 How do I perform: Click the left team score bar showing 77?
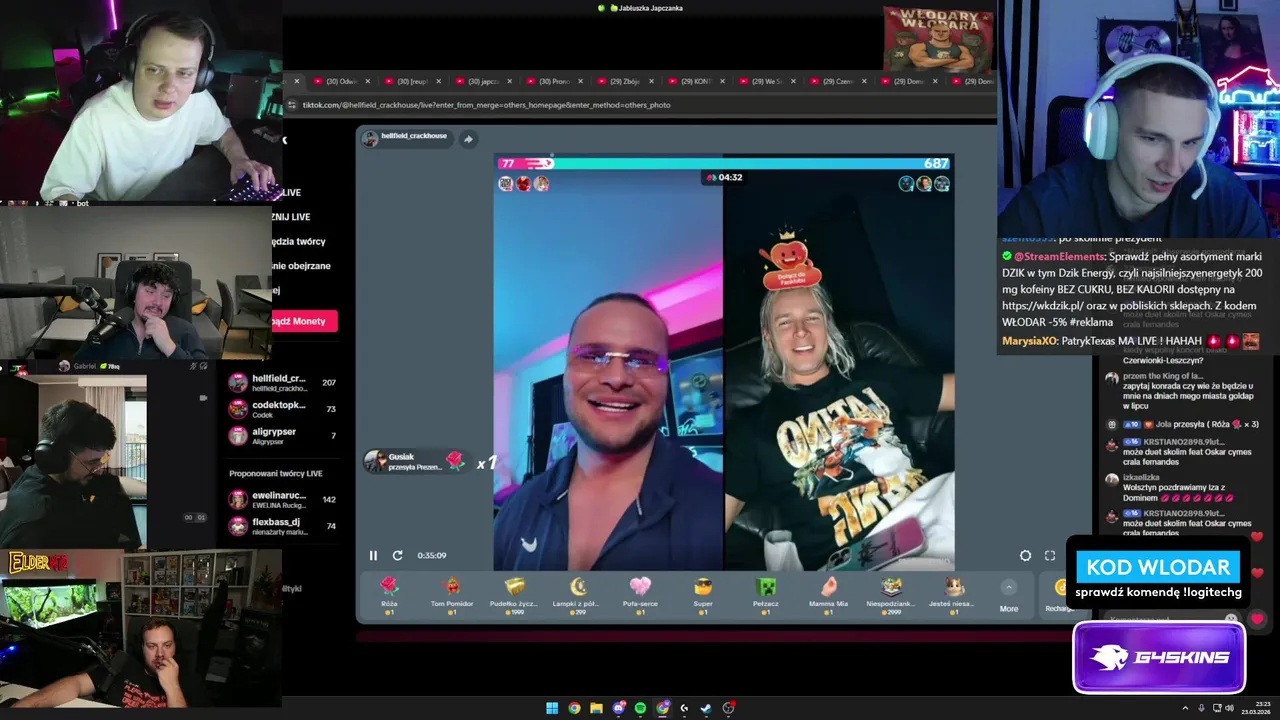[524, 163]
